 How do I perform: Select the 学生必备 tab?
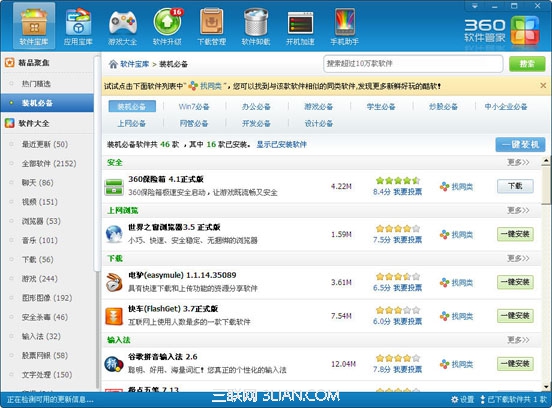coord(381,106)
